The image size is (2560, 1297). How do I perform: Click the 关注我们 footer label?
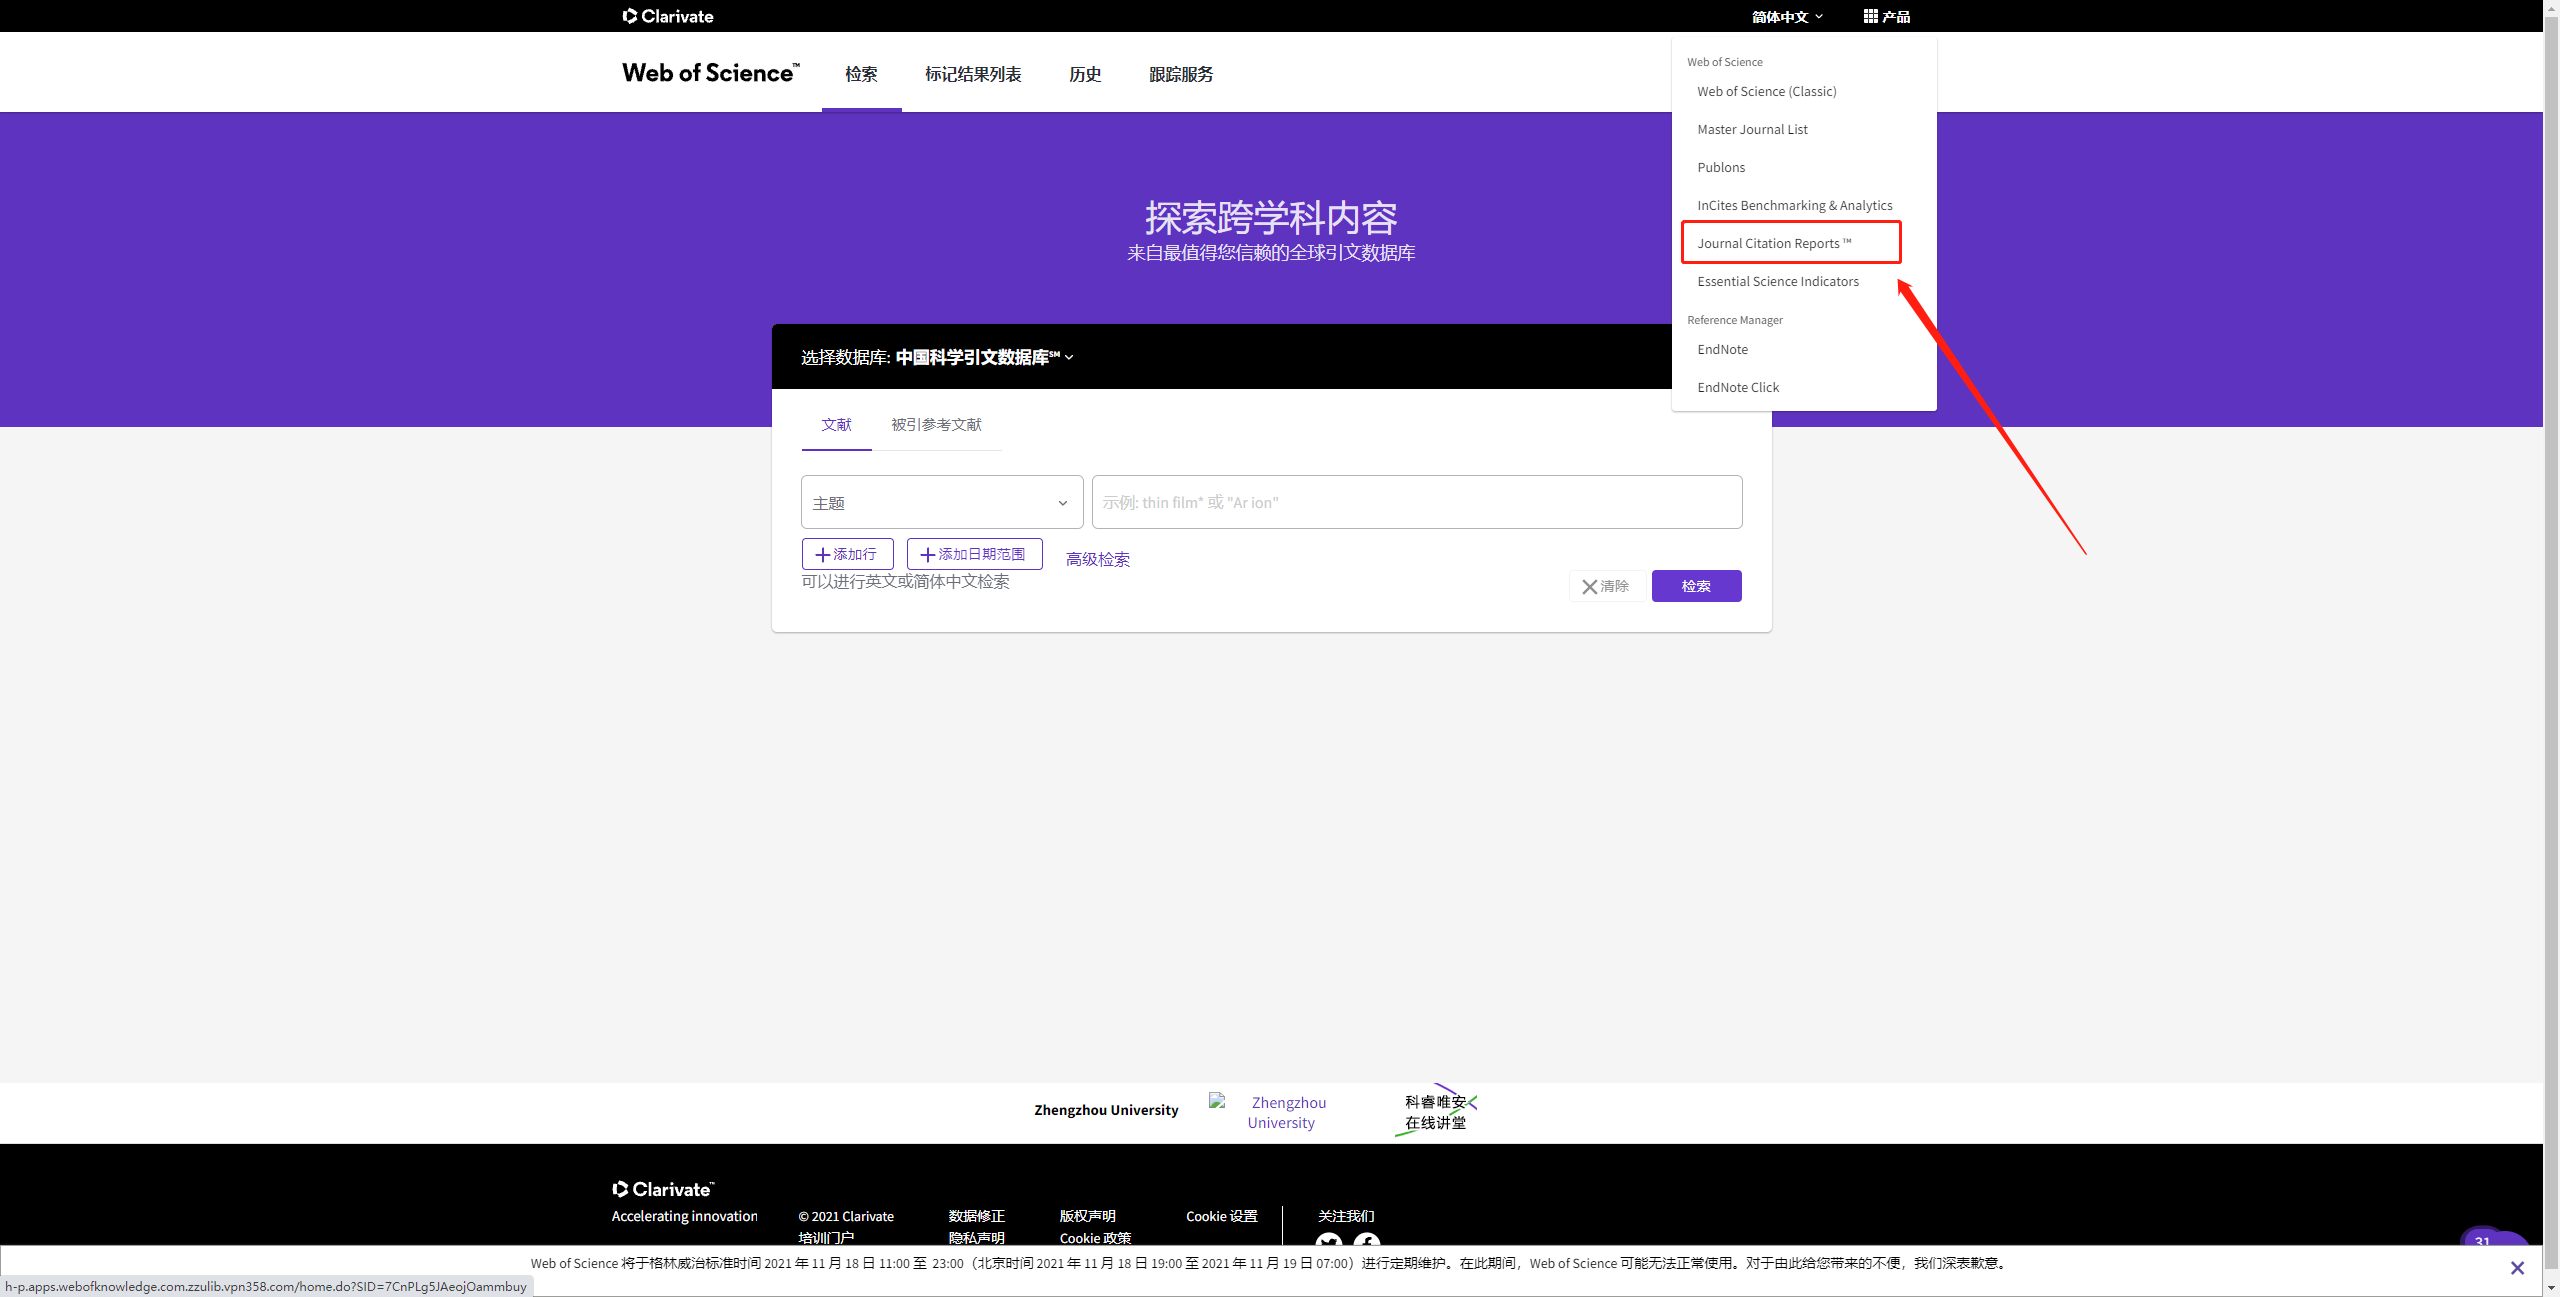1346,1216
